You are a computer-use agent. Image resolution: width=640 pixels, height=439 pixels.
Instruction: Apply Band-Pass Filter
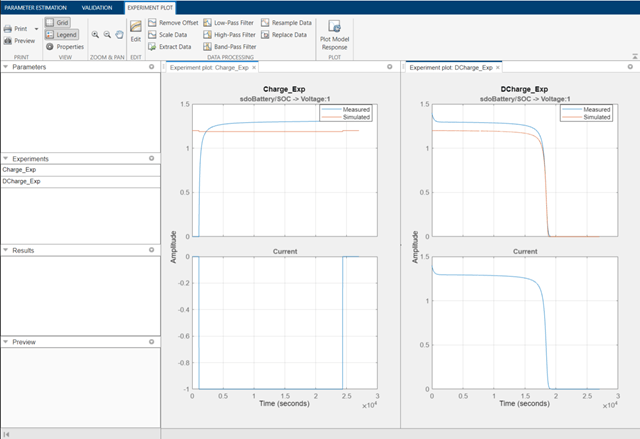click(x=230, y=47)
